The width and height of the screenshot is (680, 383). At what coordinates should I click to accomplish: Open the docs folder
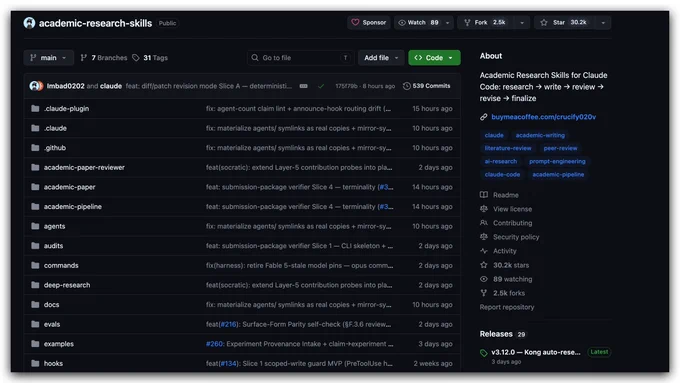51,304
